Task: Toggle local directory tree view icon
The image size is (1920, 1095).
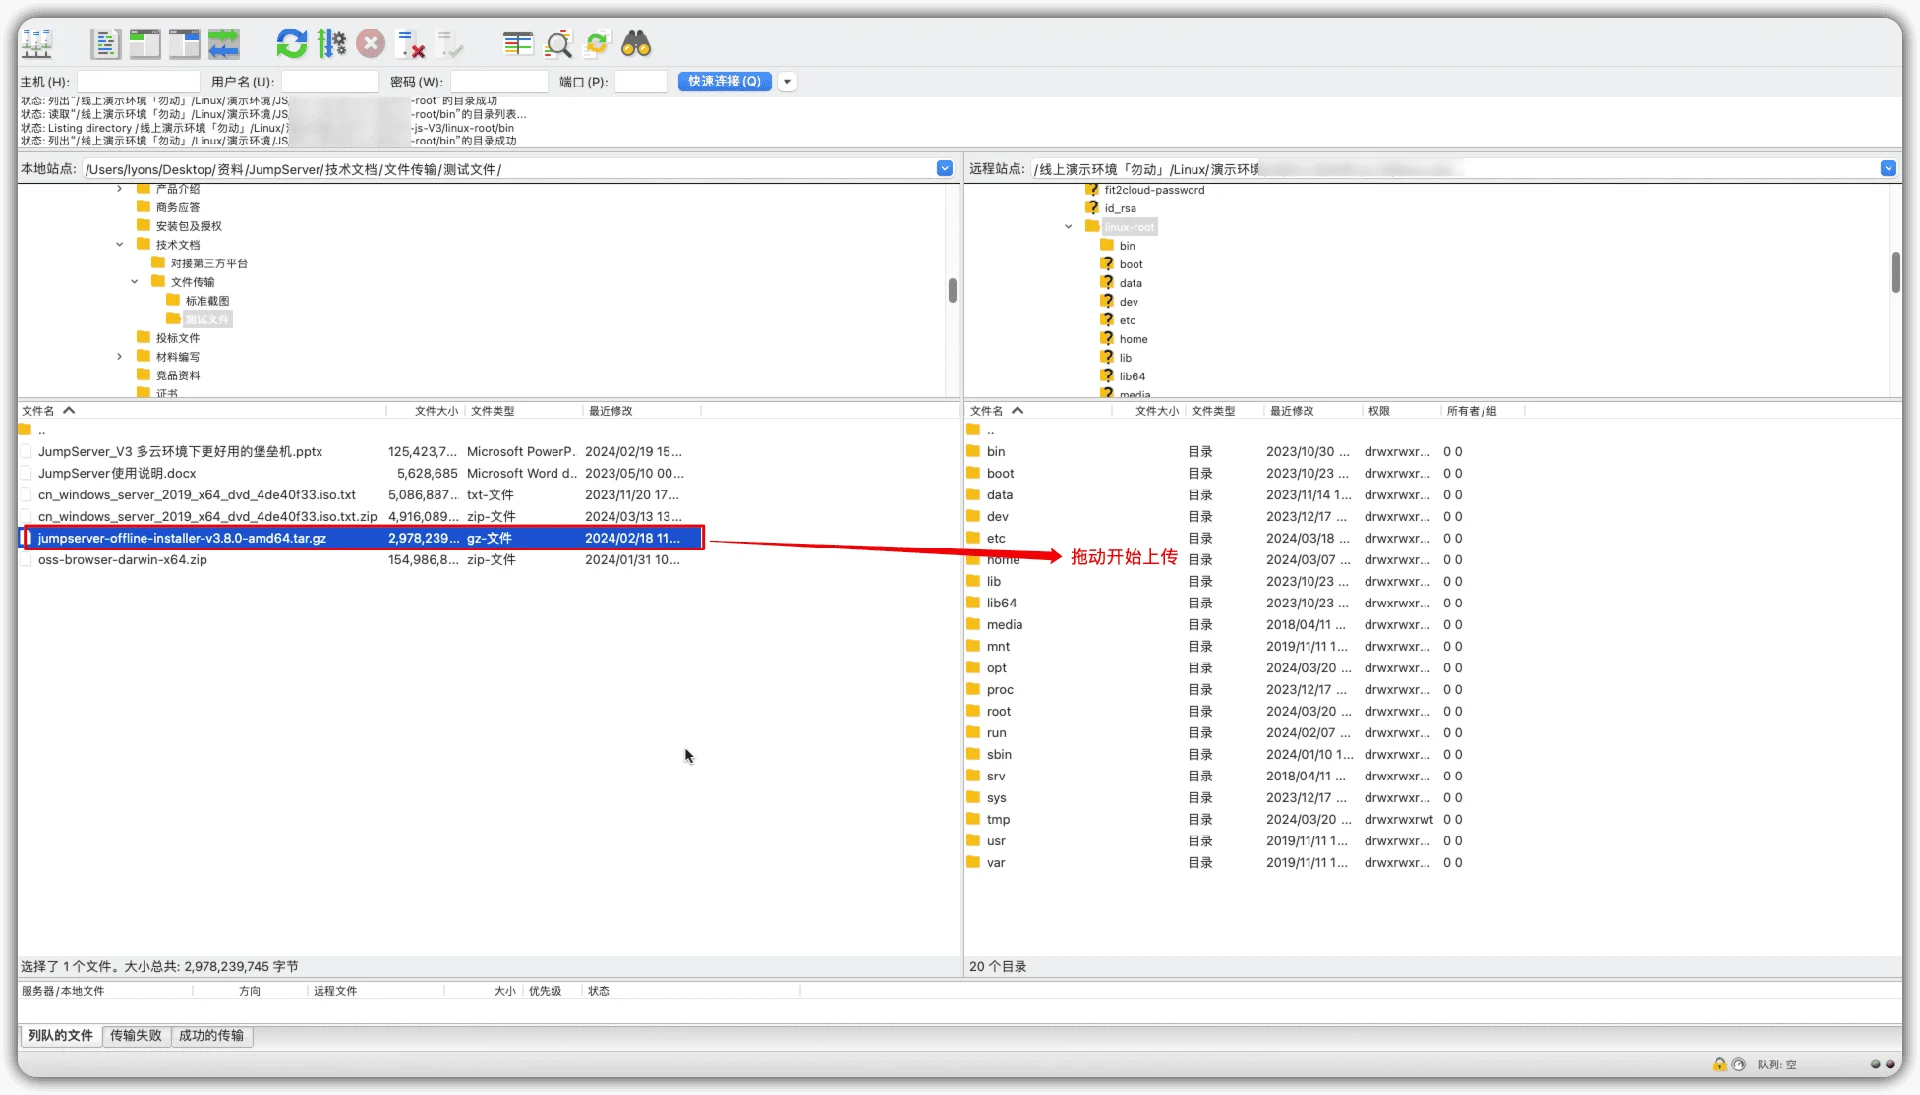Action: click(x=145, y=44)
